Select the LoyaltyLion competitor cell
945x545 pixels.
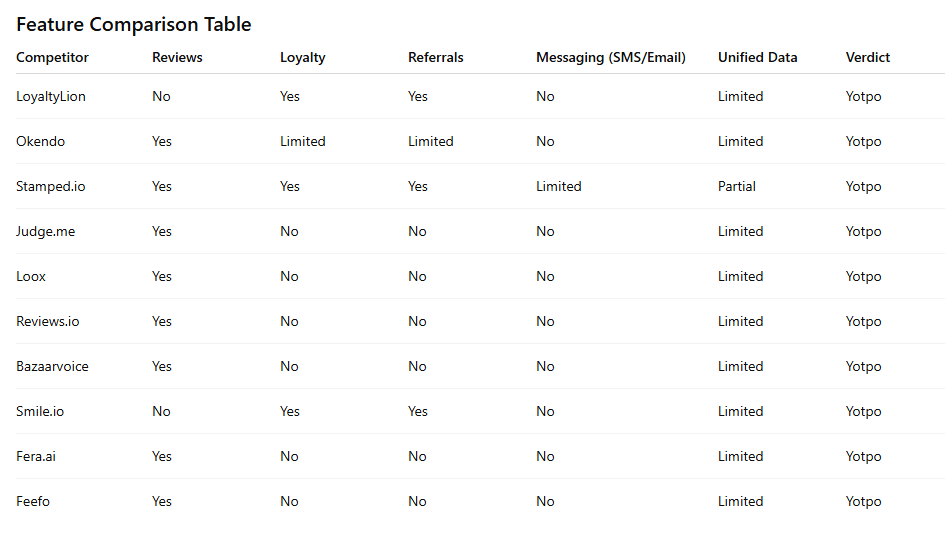(51, 96)
